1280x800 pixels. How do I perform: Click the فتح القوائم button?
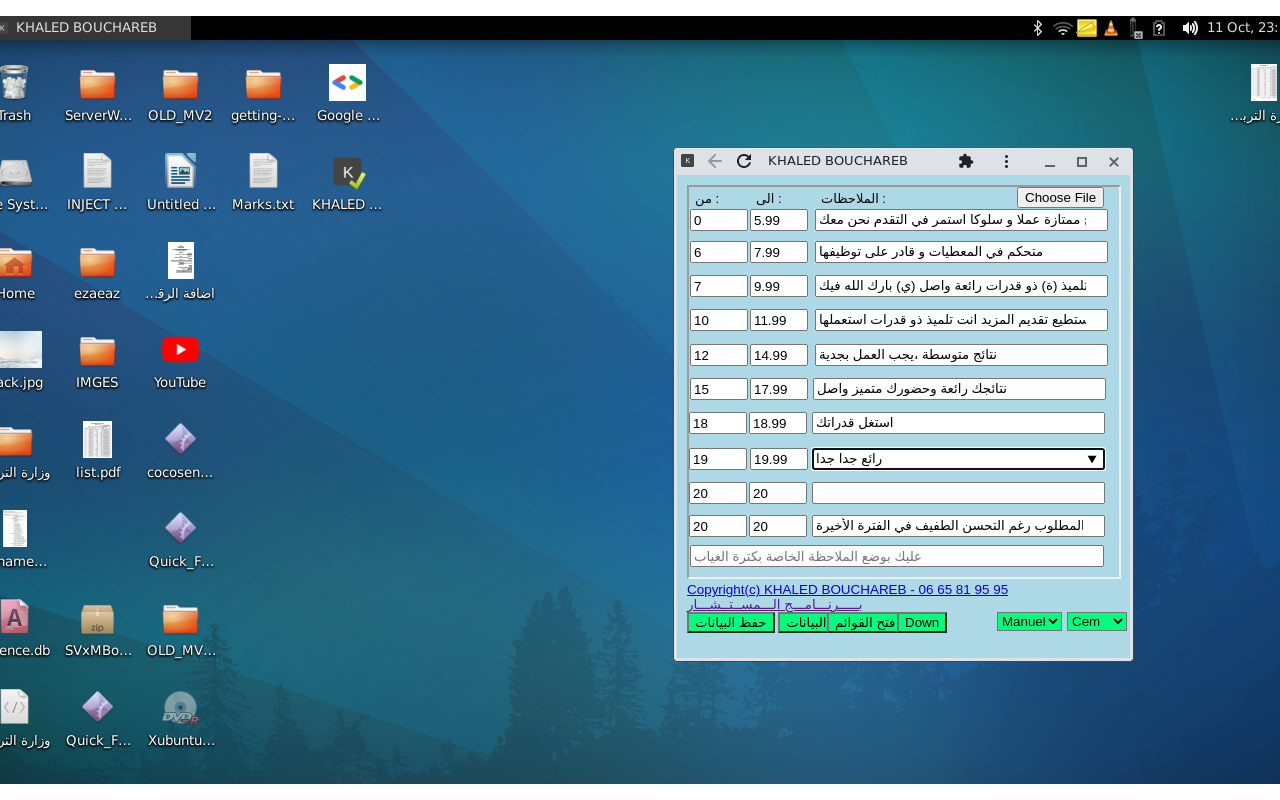863,623
